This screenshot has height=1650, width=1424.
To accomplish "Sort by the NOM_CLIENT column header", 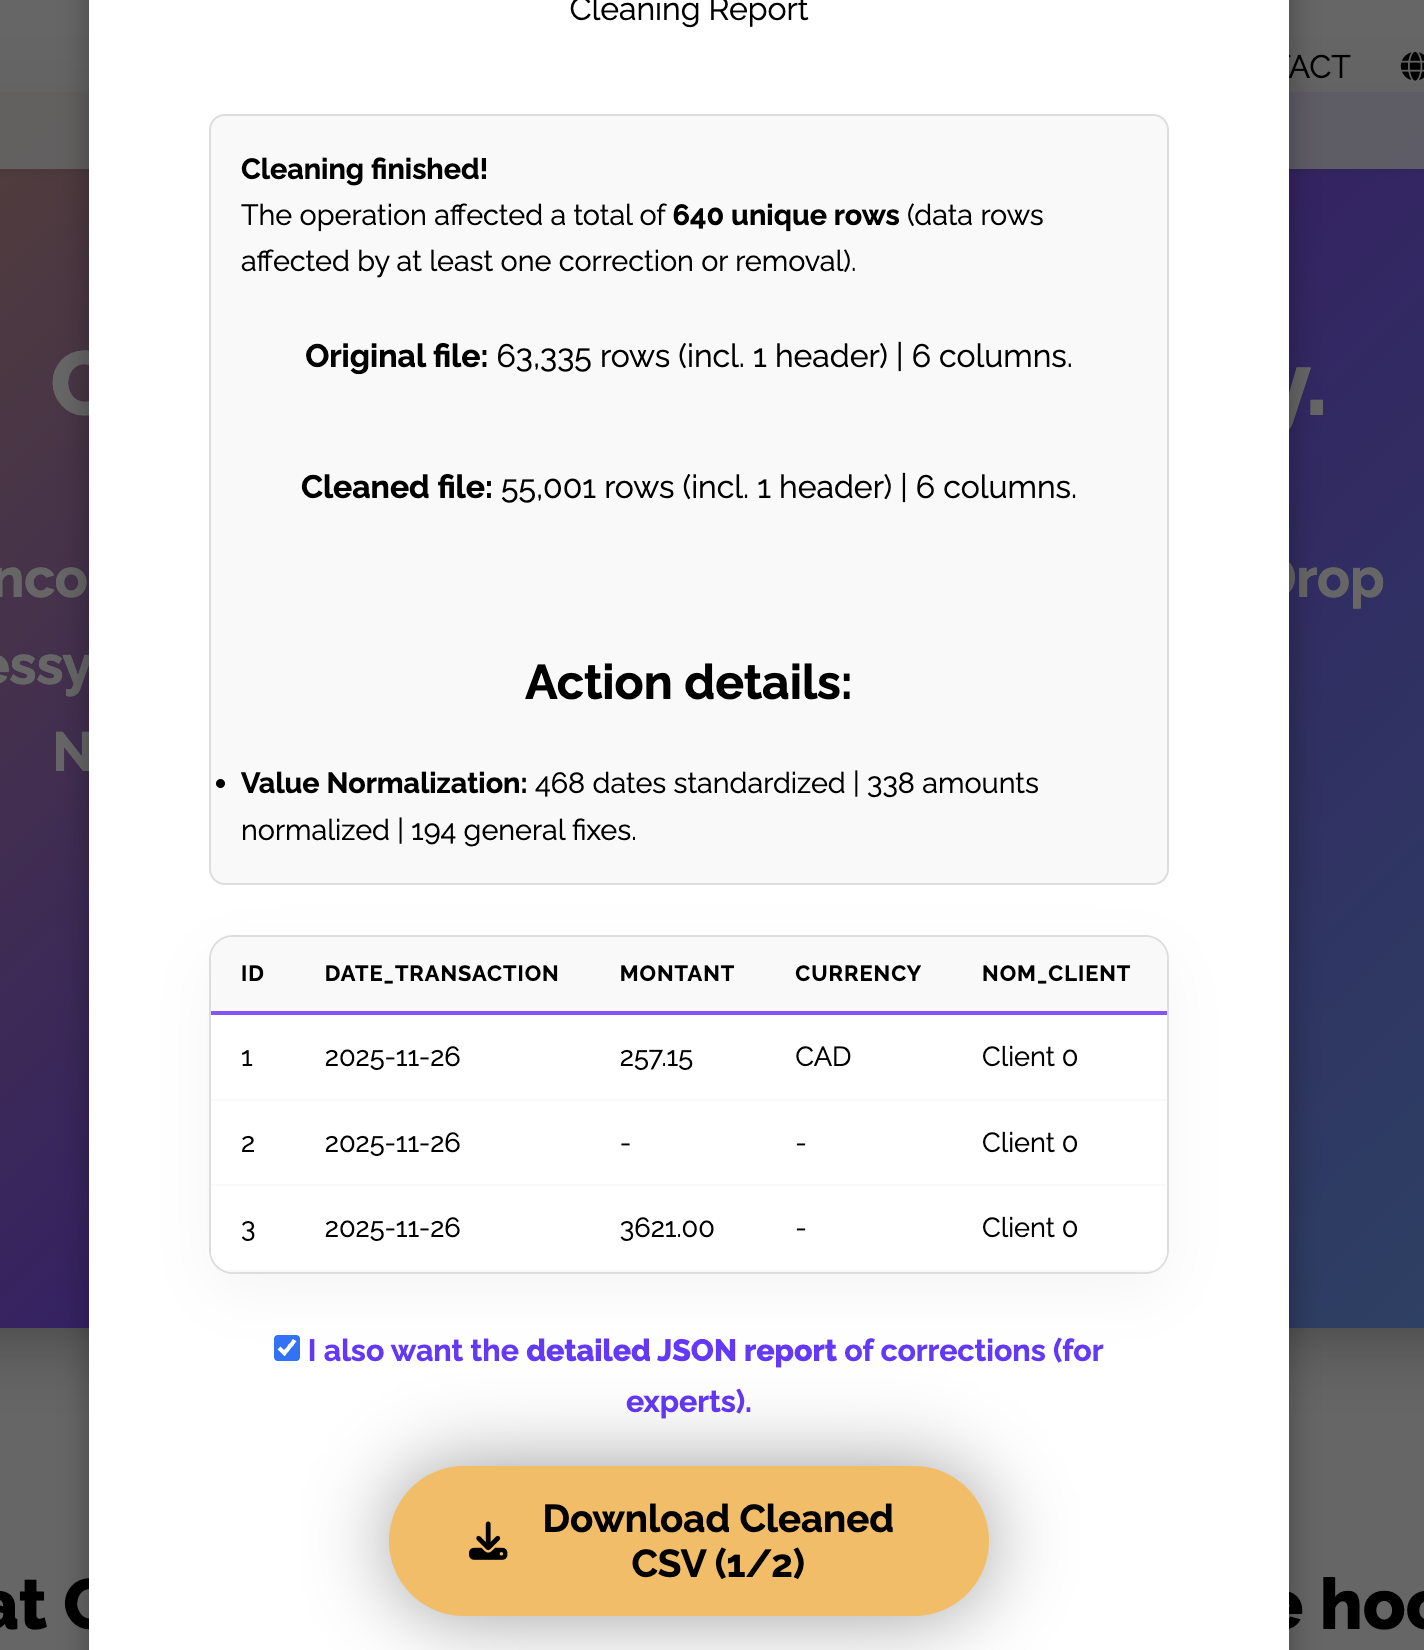I will coord(1055,973).
